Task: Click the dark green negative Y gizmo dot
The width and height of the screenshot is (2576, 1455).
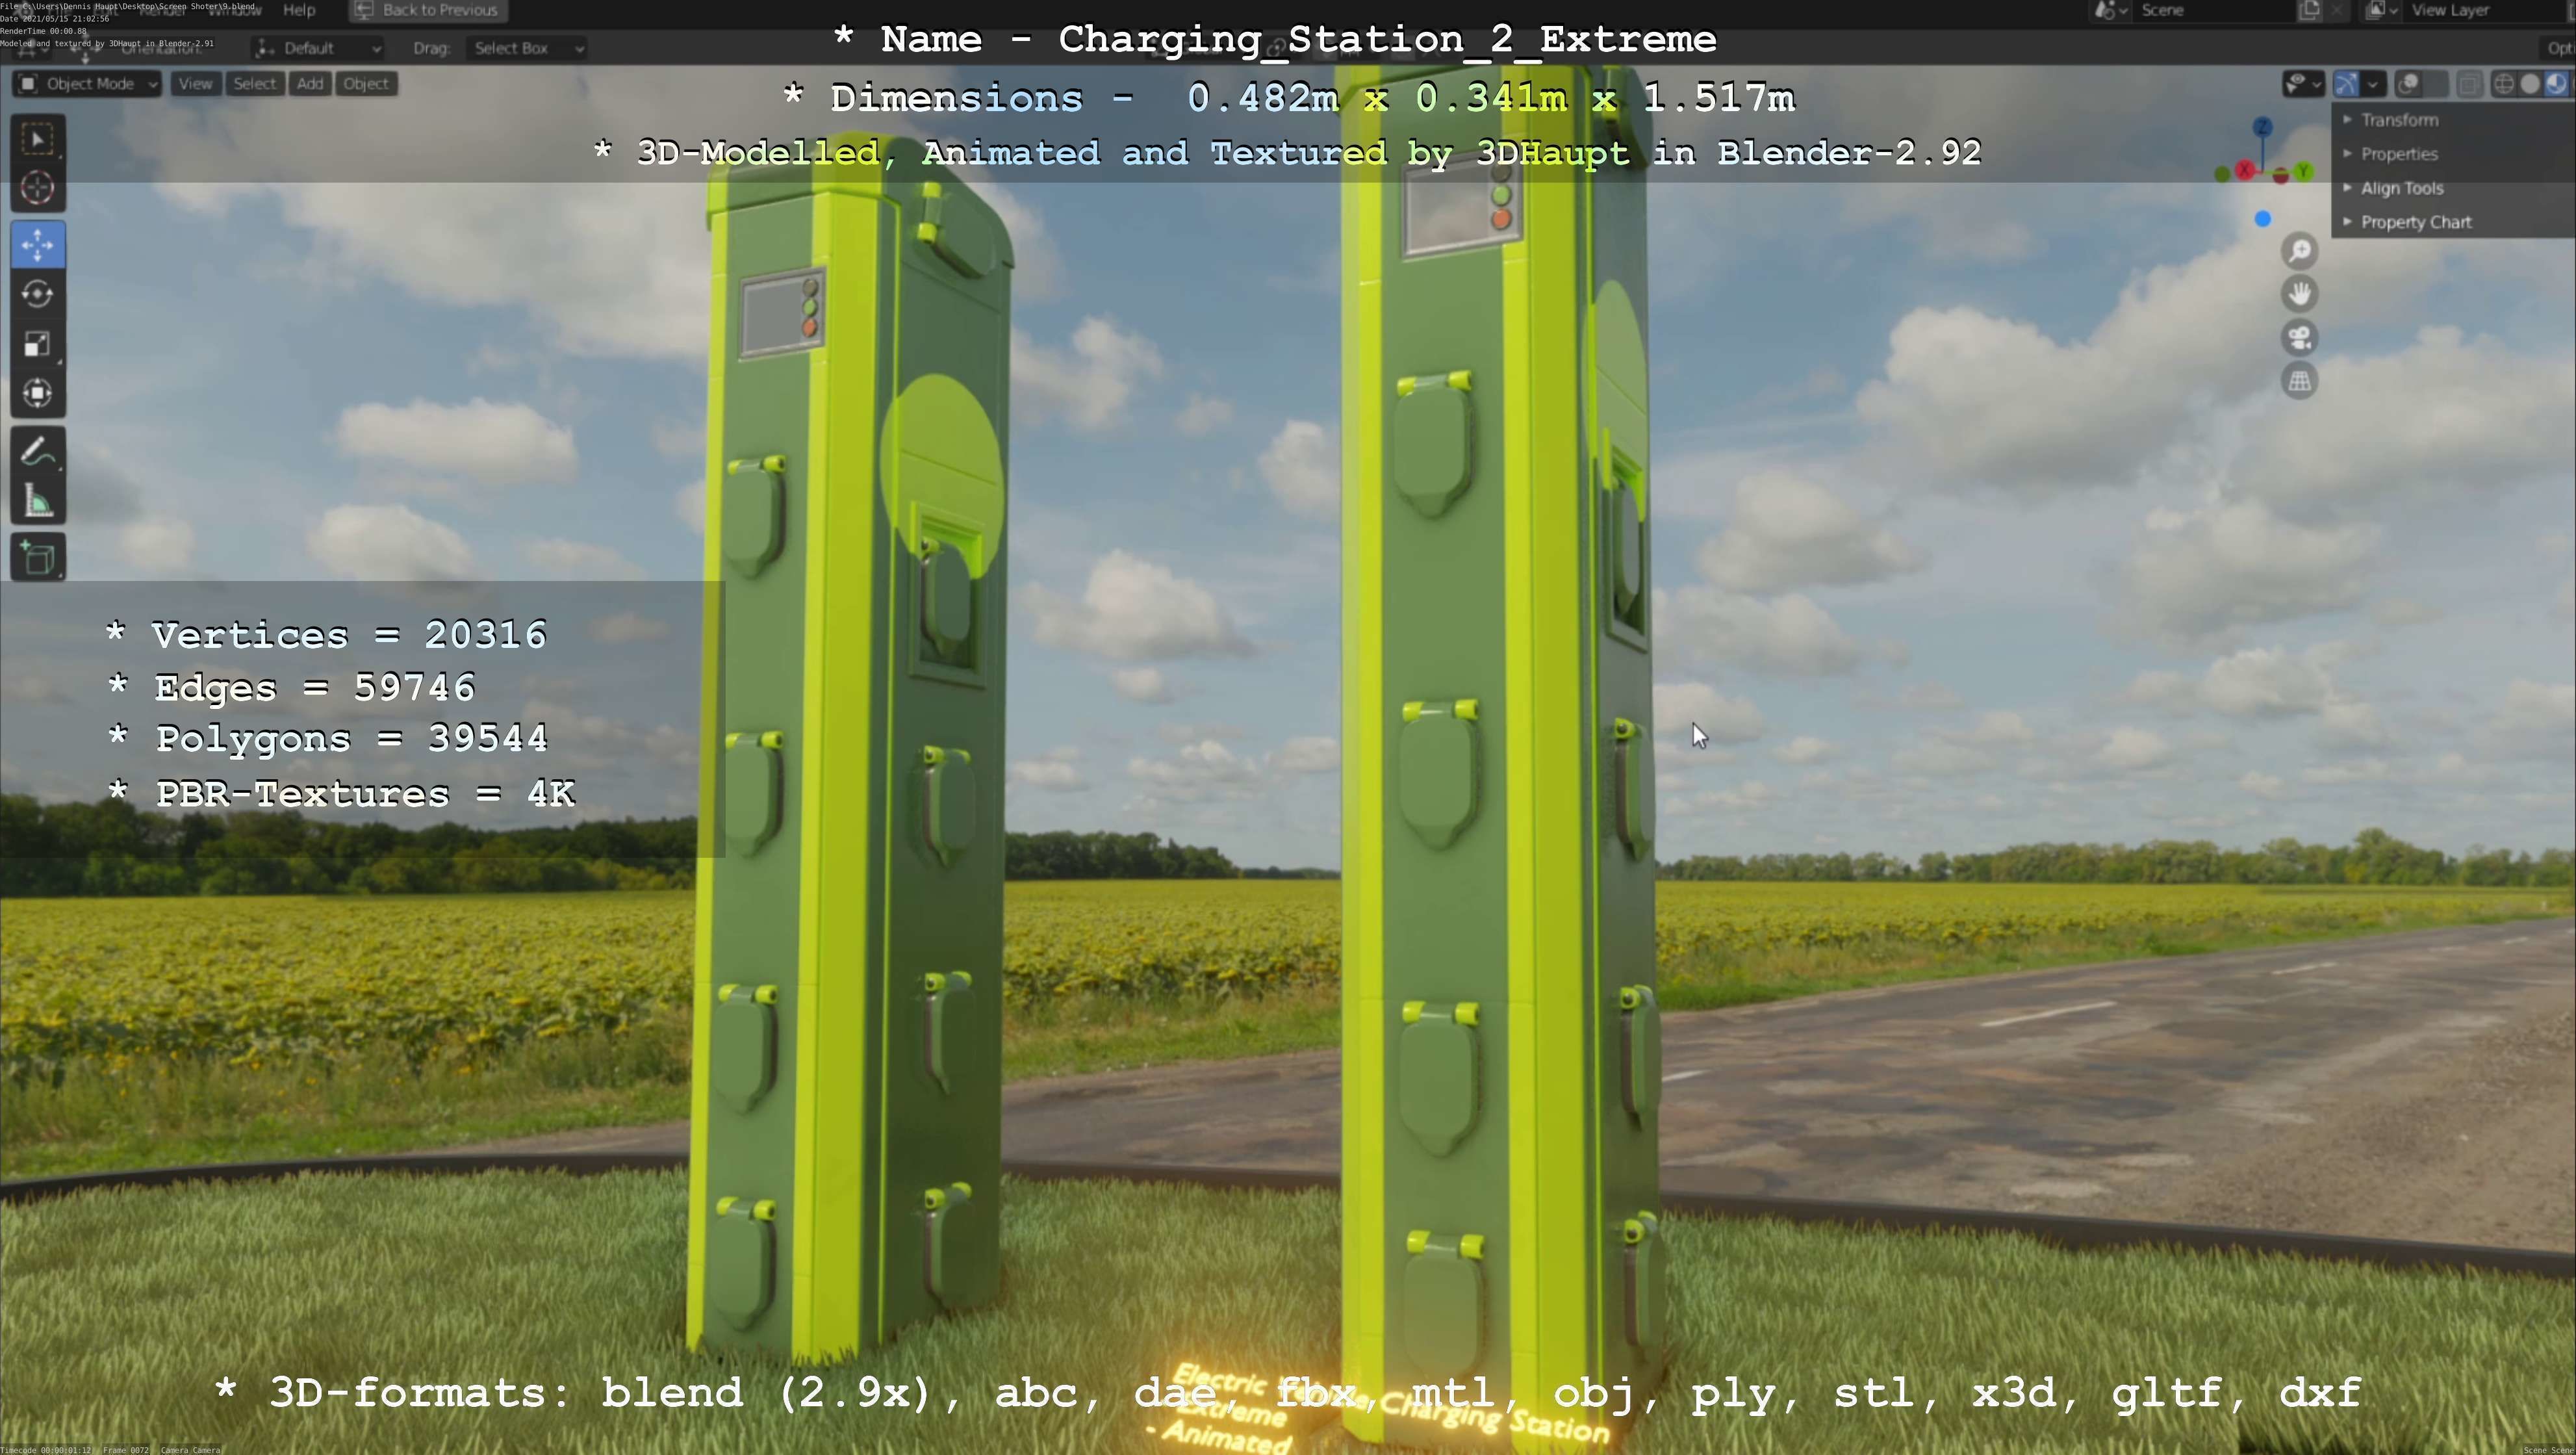Action: (x=2222, y=174)
